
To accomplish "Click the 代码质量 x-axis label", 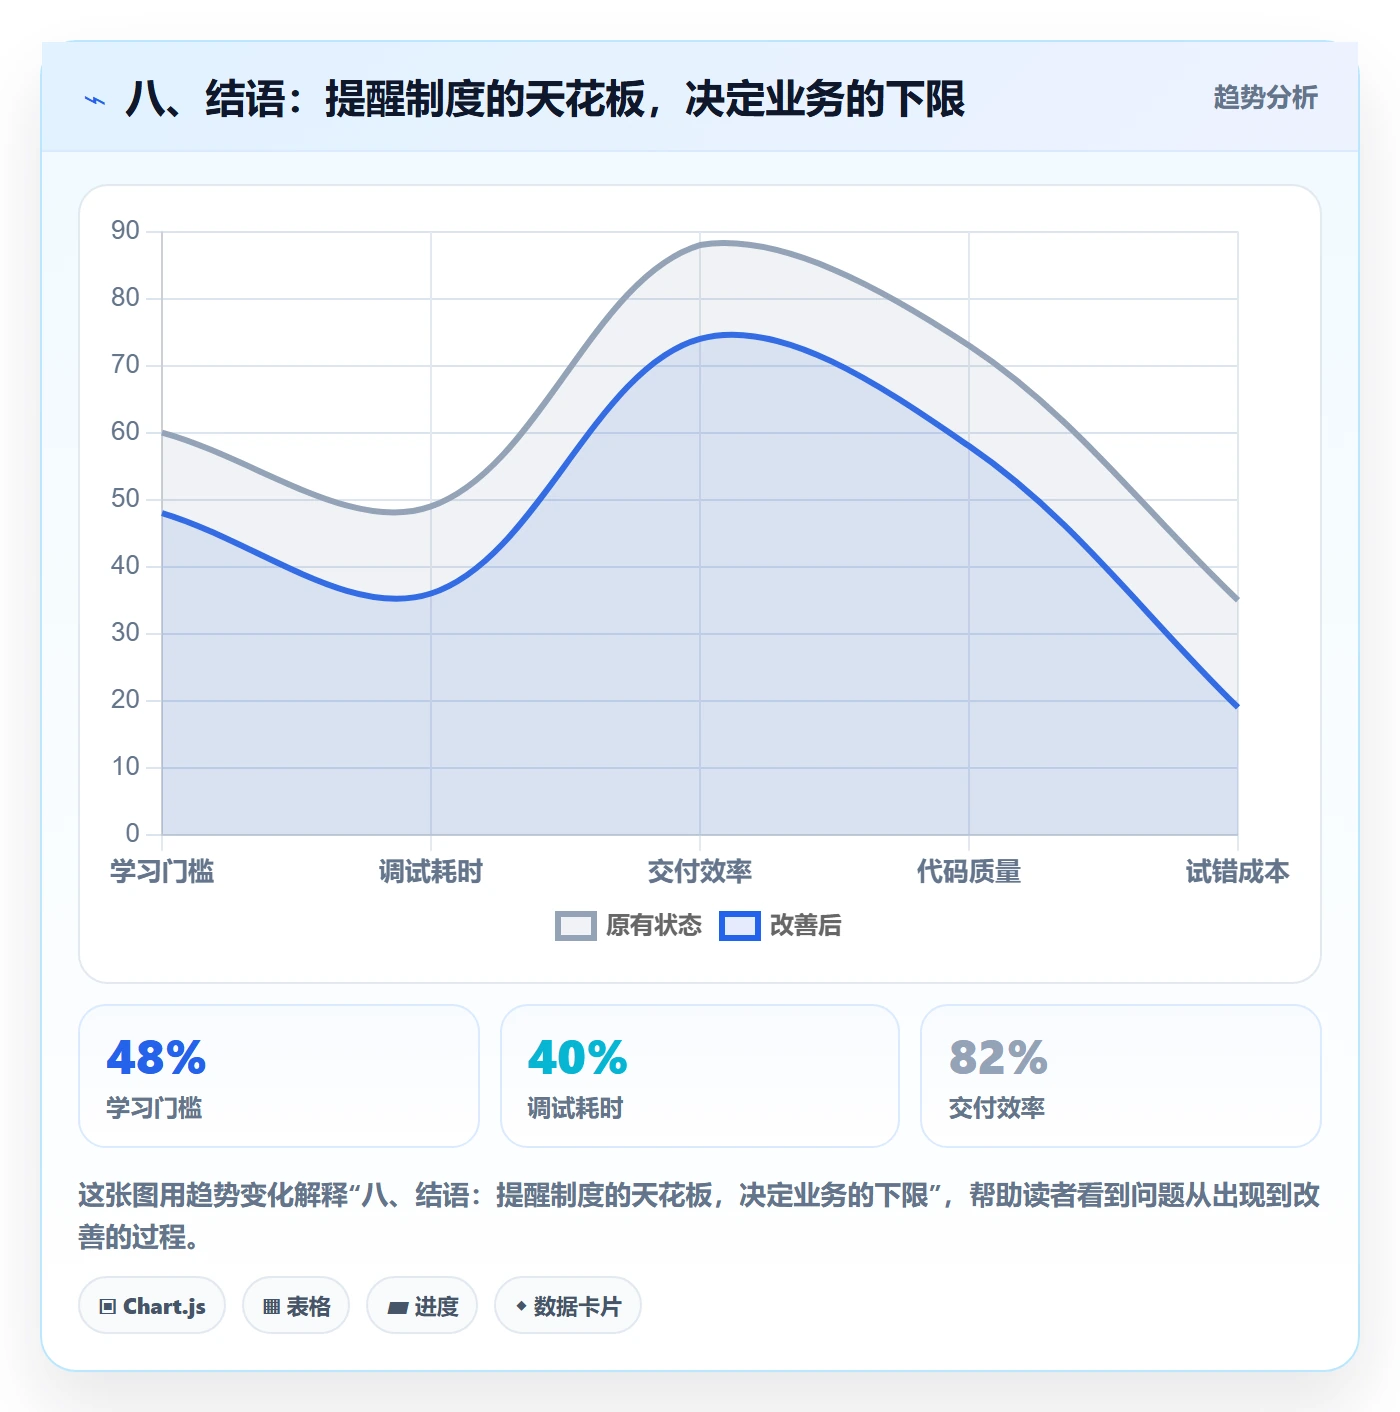I will (x=969, y=872).
